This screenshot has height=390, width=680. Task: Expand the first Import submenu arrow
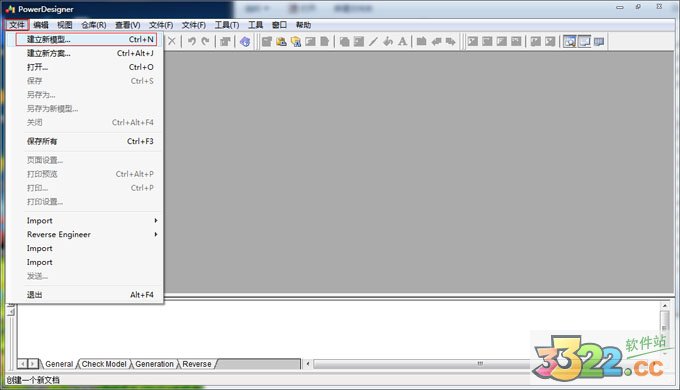tap(156, 220)
